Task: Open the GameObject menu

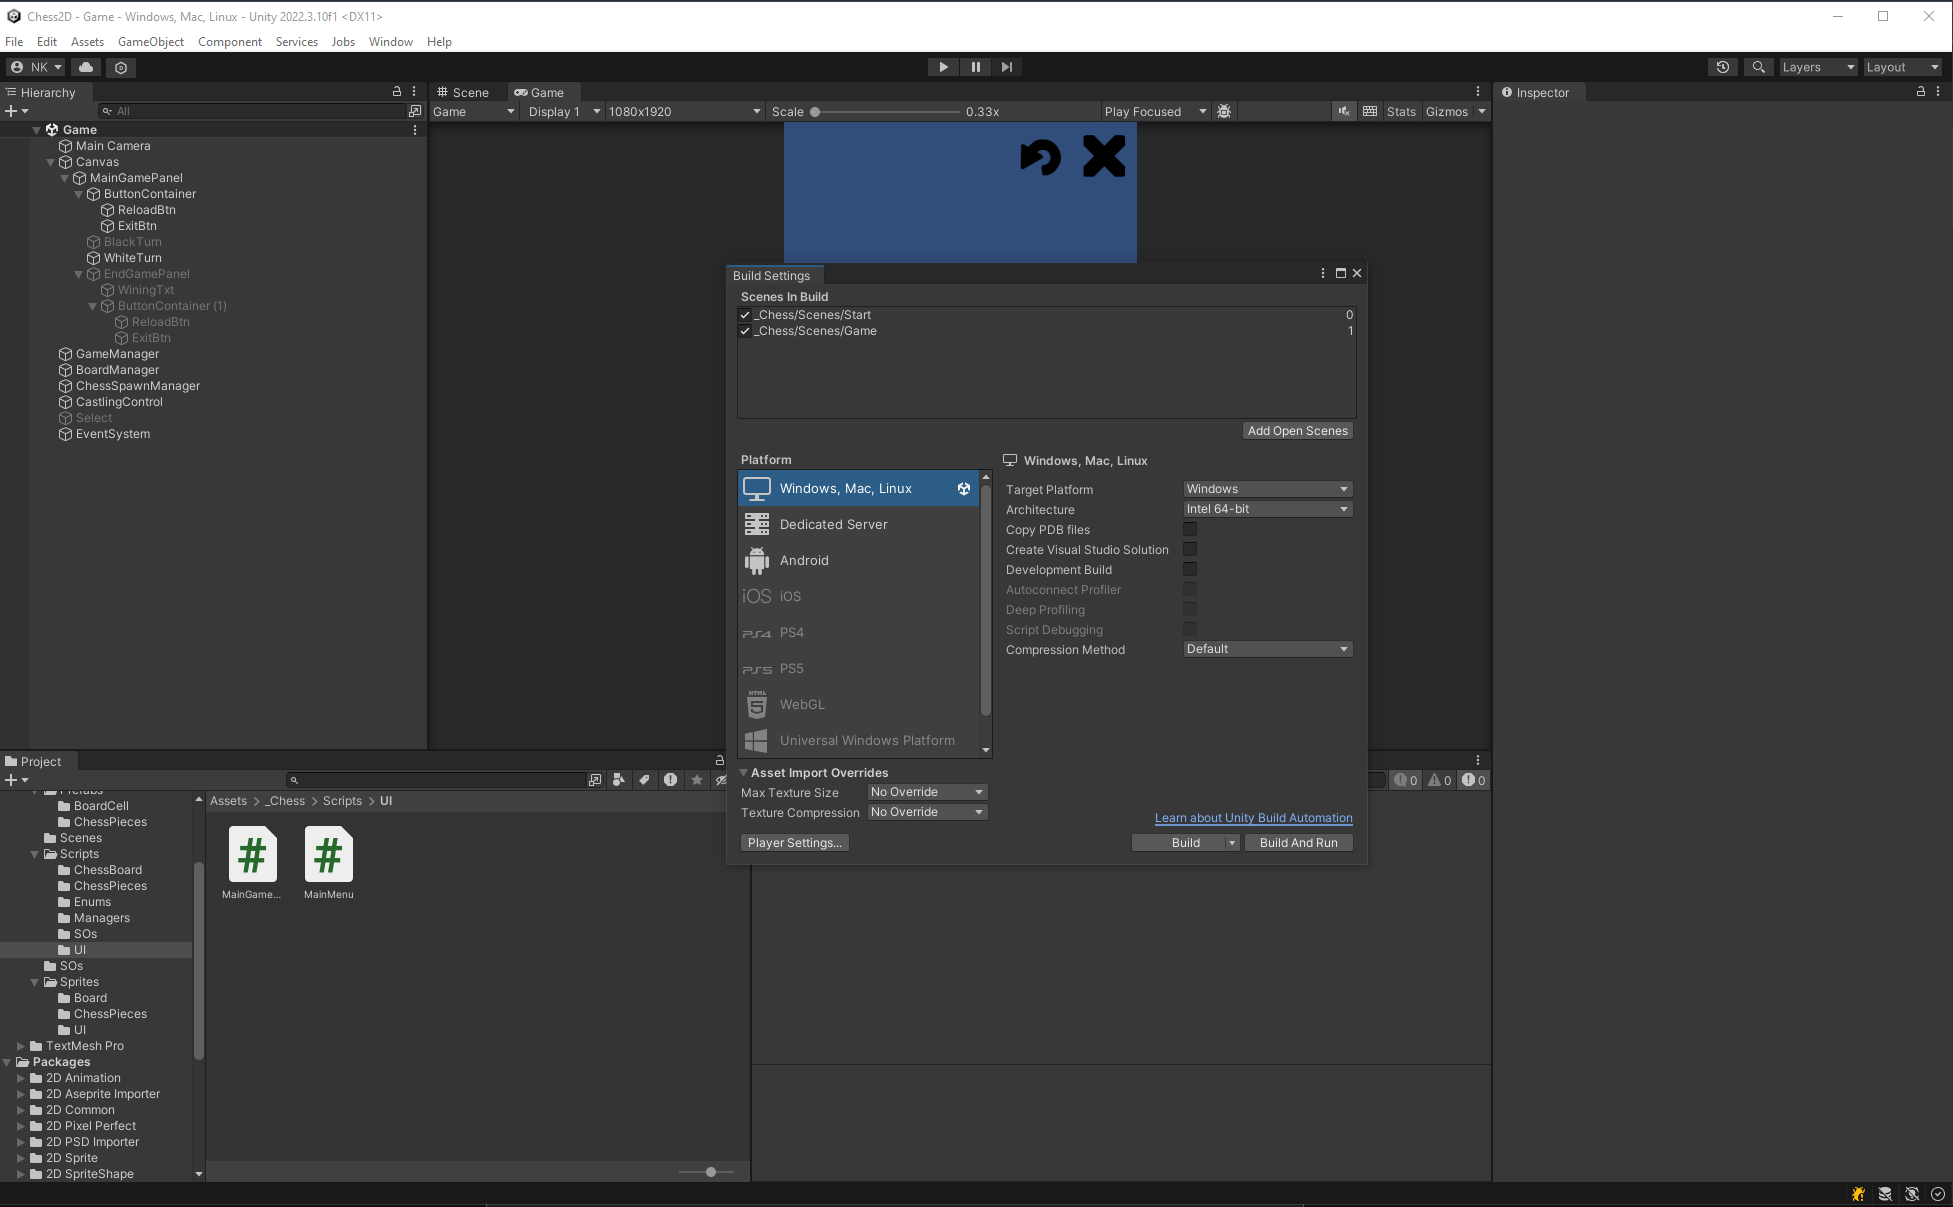Action: [x=151, y=42]
